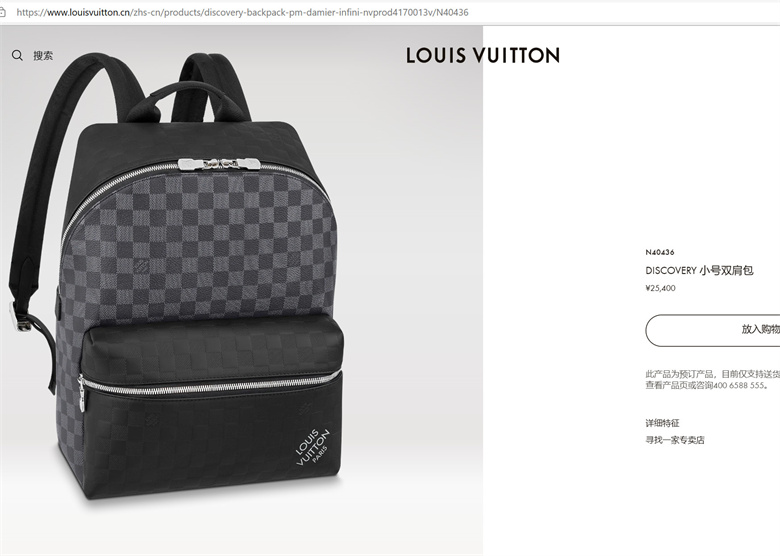This screenshot has height=556, width=780.
Task: Click the 400 6588 555 phone number
Action: [739, 385]
